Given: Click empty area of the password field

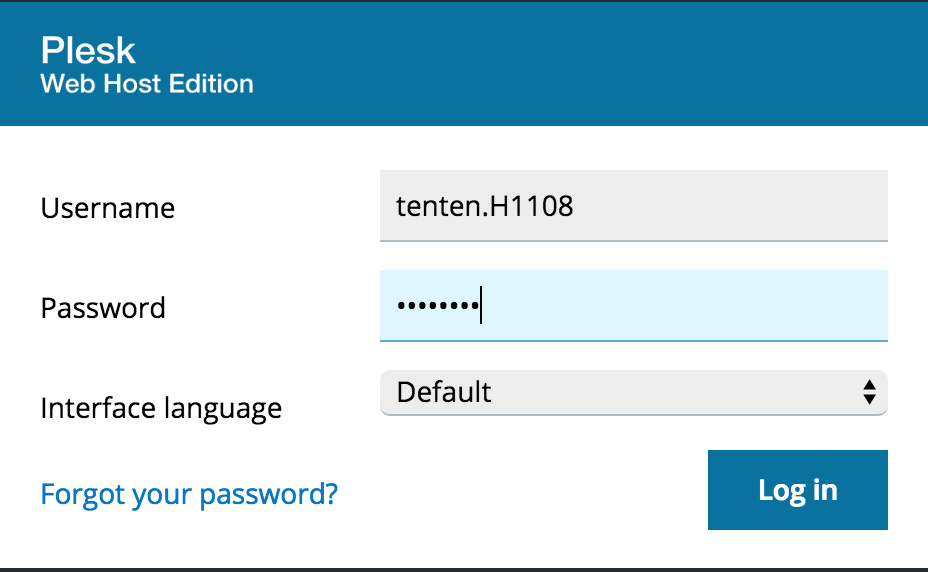Looking at the screenshot, I should click(681, 306).
